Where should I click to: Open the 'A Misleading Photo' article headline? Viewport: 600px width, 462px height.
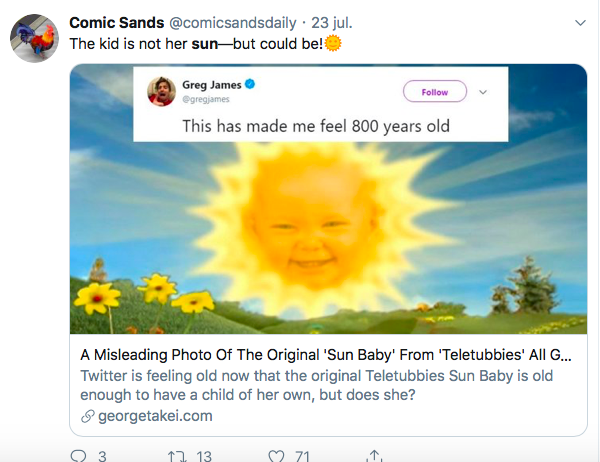coord(330,356)
